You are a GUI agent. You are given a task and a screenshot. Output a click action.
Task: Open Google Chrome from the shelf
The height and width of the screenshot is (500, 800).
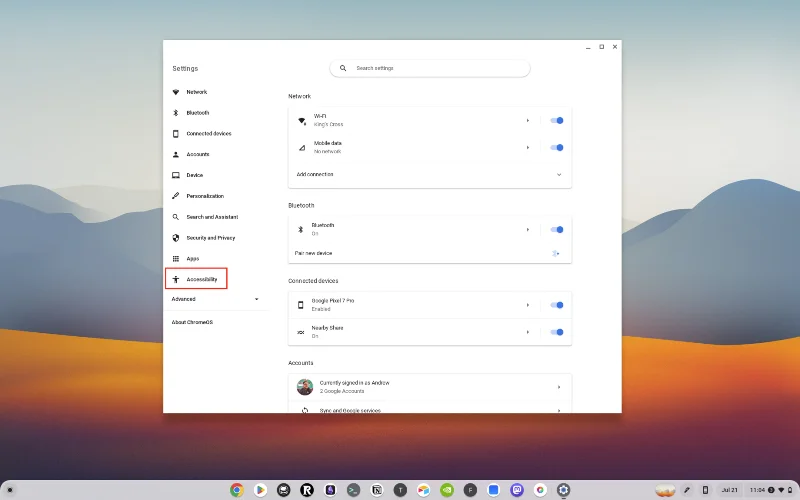coord(237,490)
